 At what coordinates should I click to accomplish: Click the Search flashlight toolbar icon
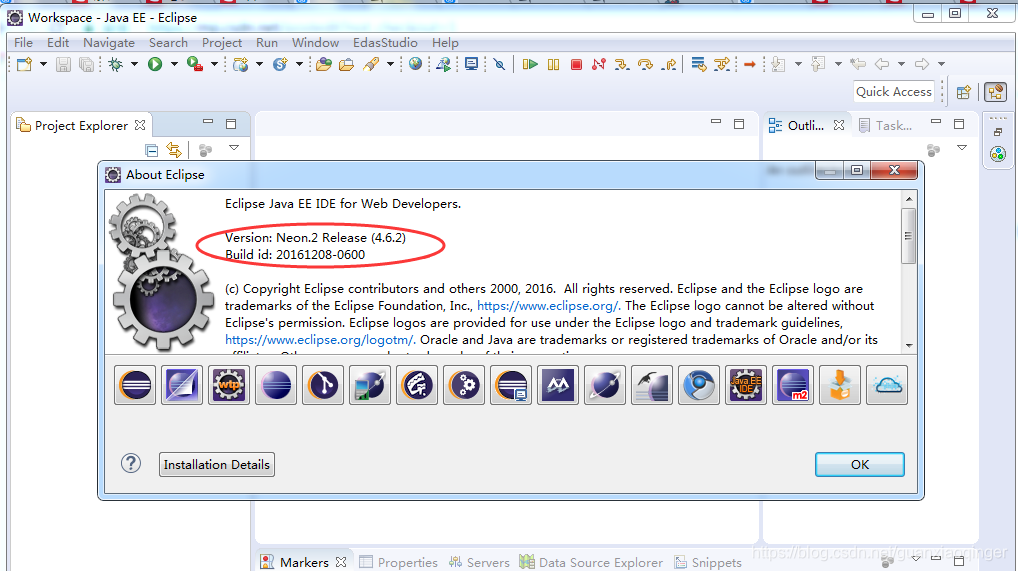pos(371,64)
